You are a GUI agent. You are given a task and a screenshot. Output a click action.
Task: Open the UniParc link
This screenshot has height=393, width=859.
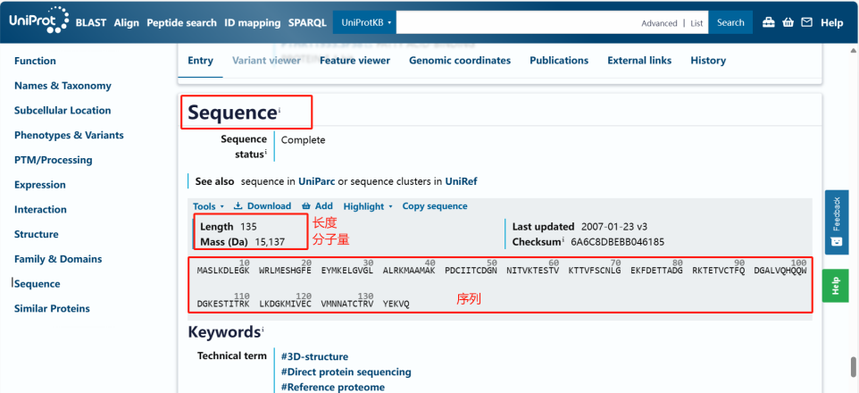coord(316,181)
